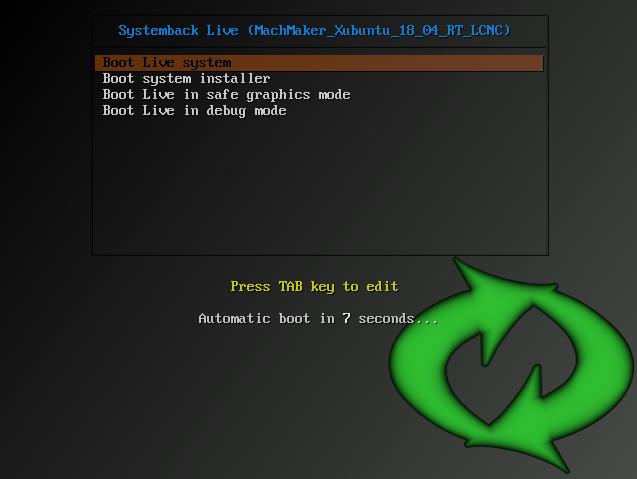Click the word graphics in the third entry
Viewport: 637px width, 479px height.
pyautogui.click(x=278, y=95)
